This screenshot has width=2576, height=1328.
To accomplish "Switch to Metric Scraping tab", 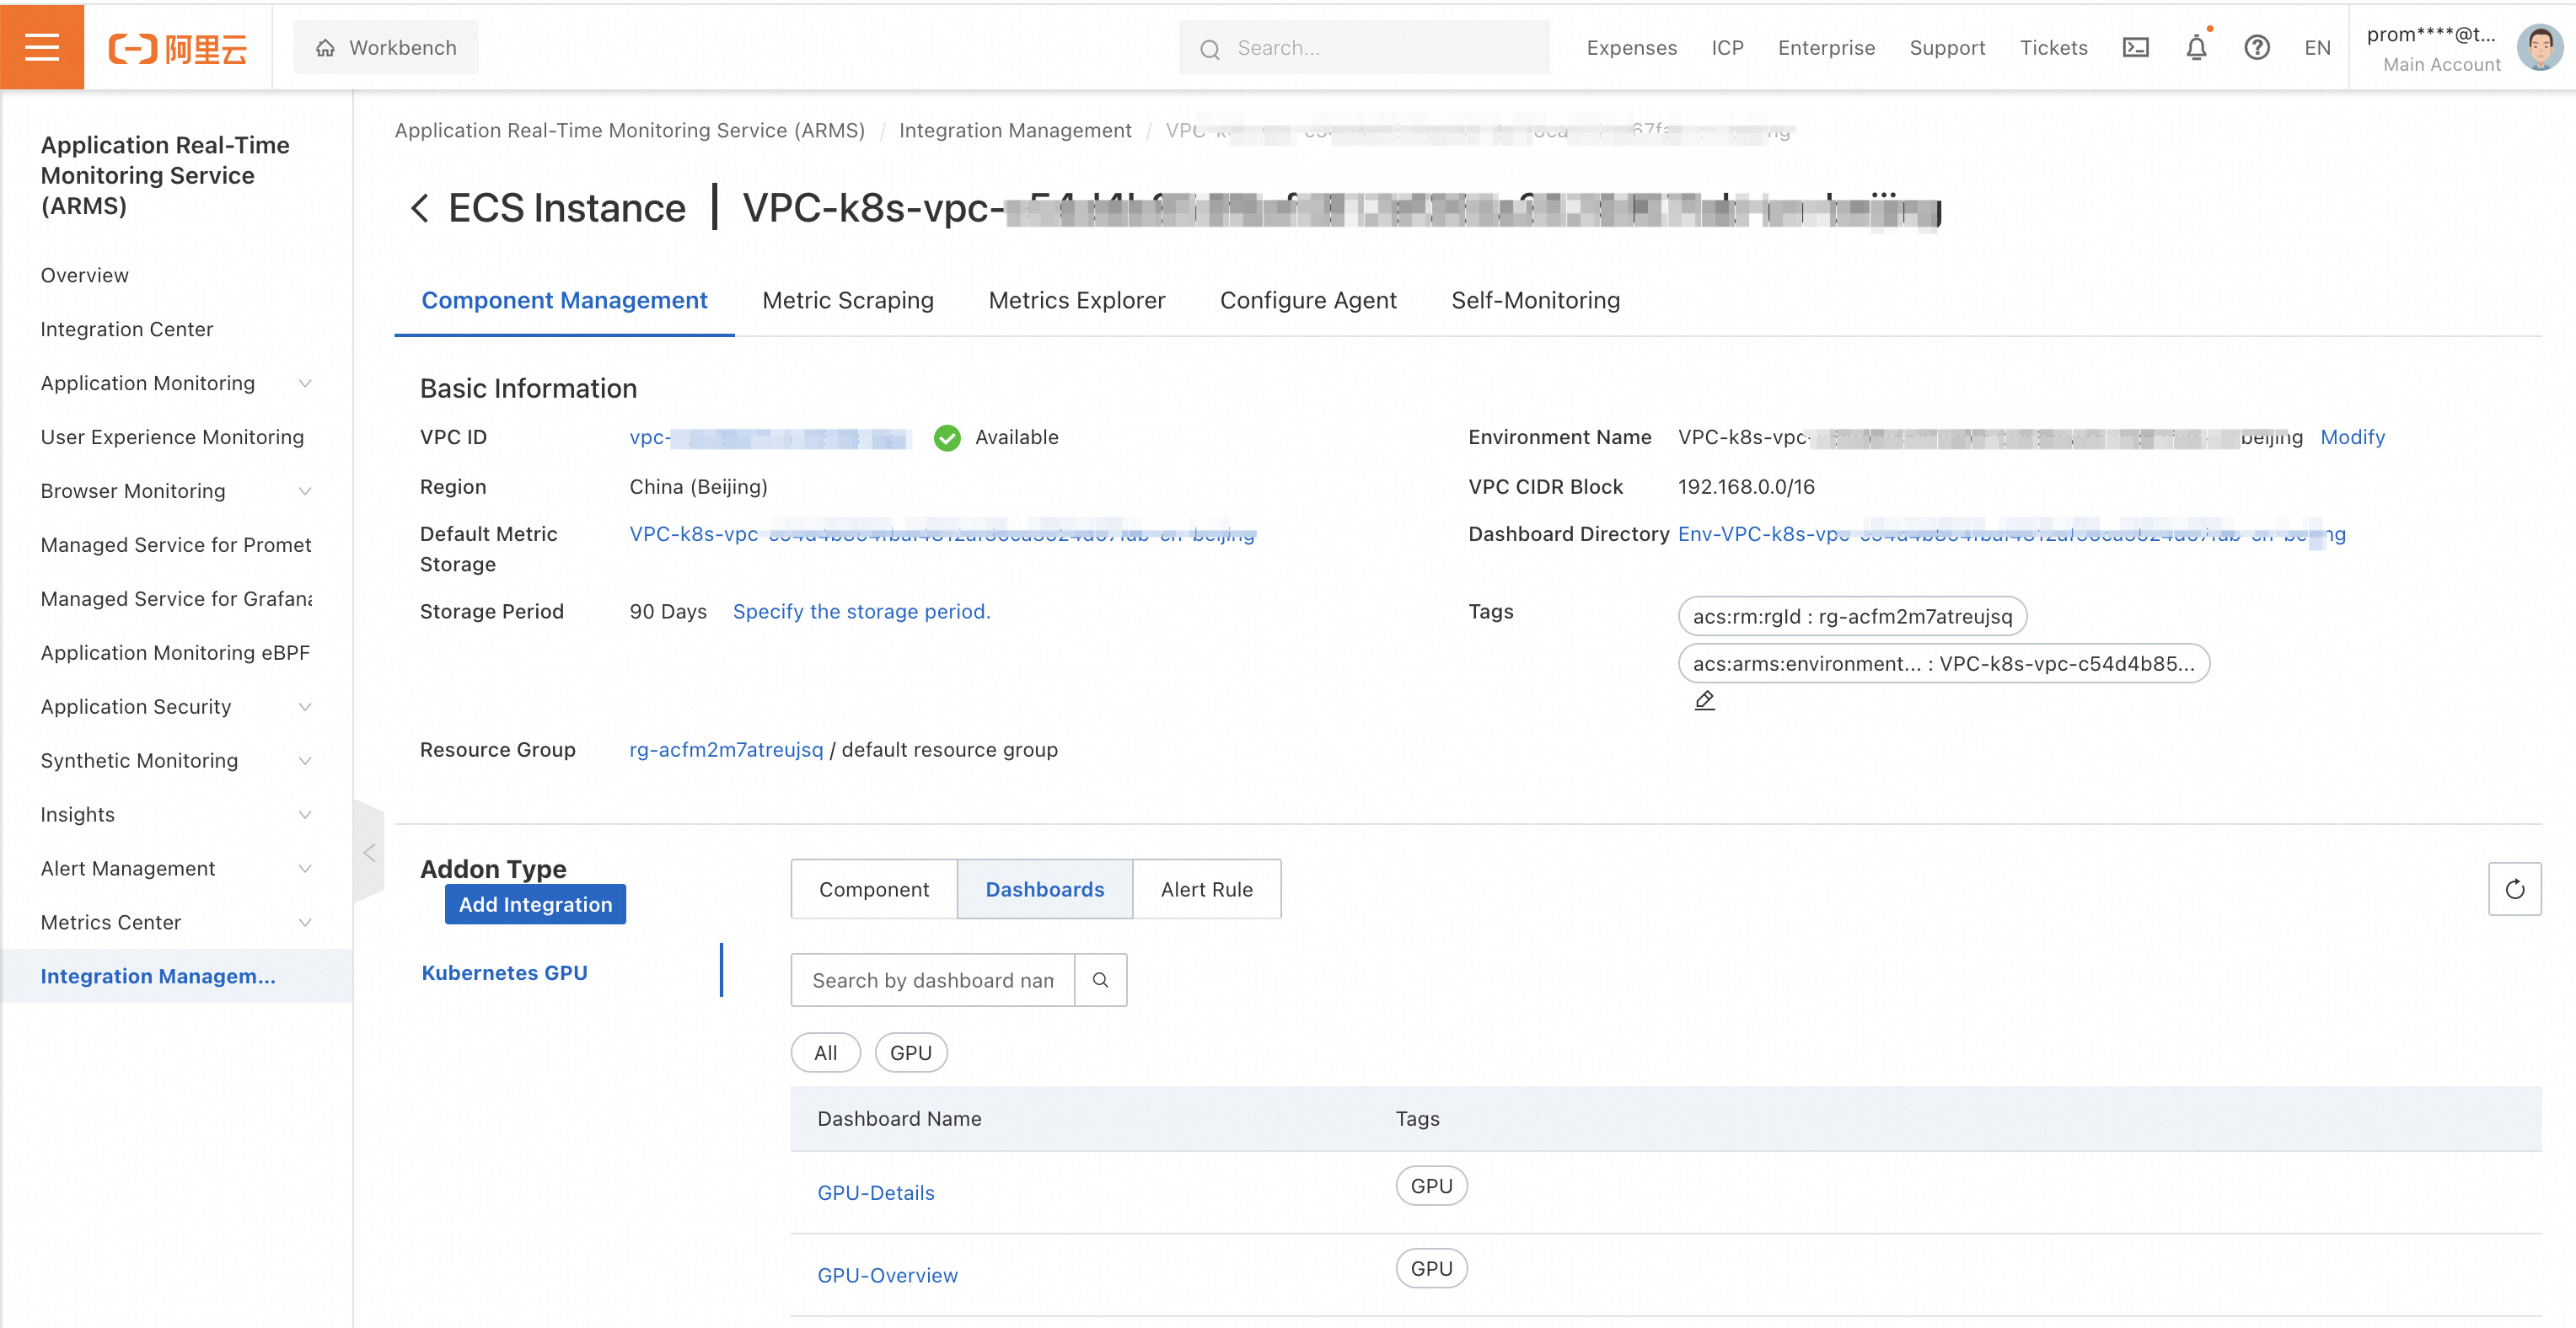I will 848,301.
